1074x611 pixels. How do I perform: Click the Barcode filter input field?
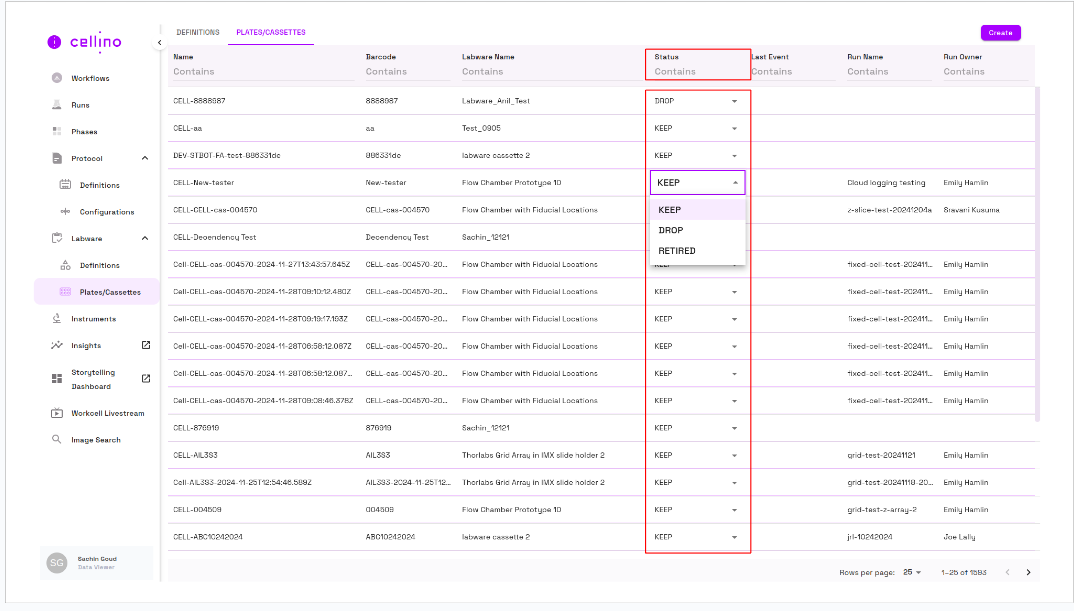point(405,72)
